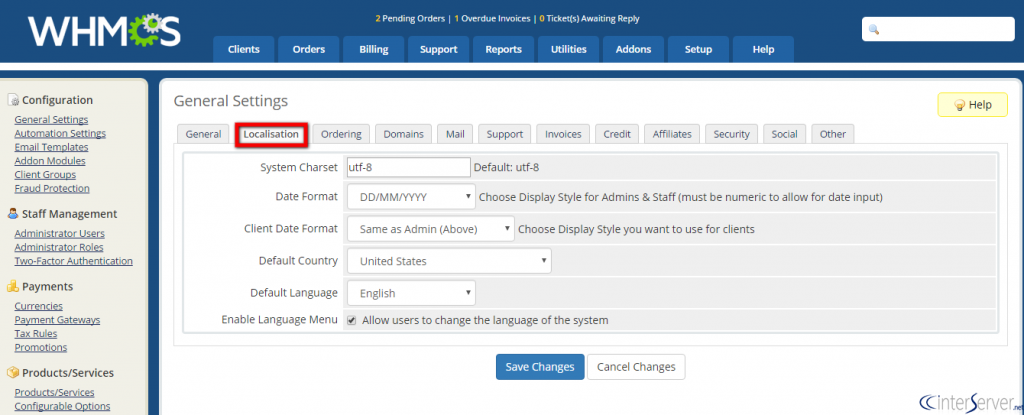Click the search magnifier icon
Viewport: 1024px width, 415px height.
click(874, 30)
